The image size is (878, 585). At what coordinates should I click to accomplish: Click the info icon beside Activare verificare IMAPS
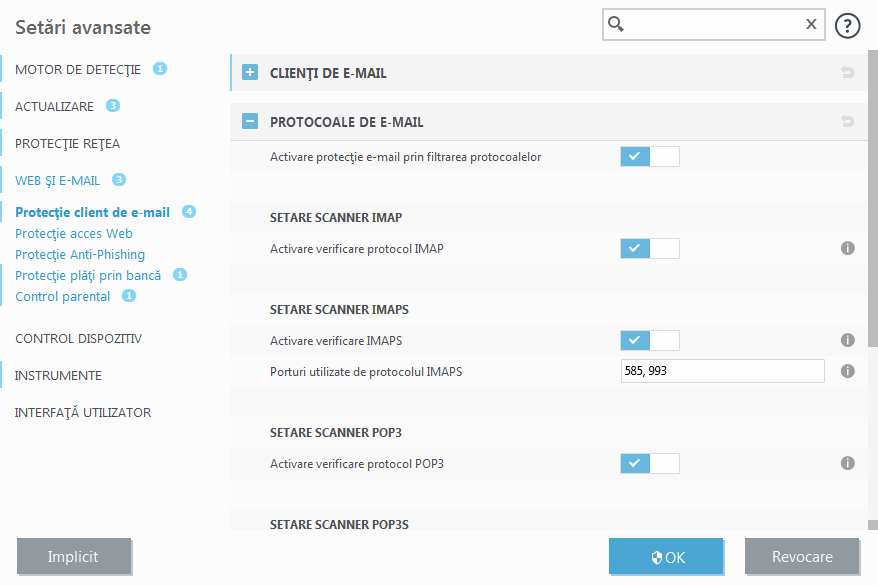[x=847, y=340]
